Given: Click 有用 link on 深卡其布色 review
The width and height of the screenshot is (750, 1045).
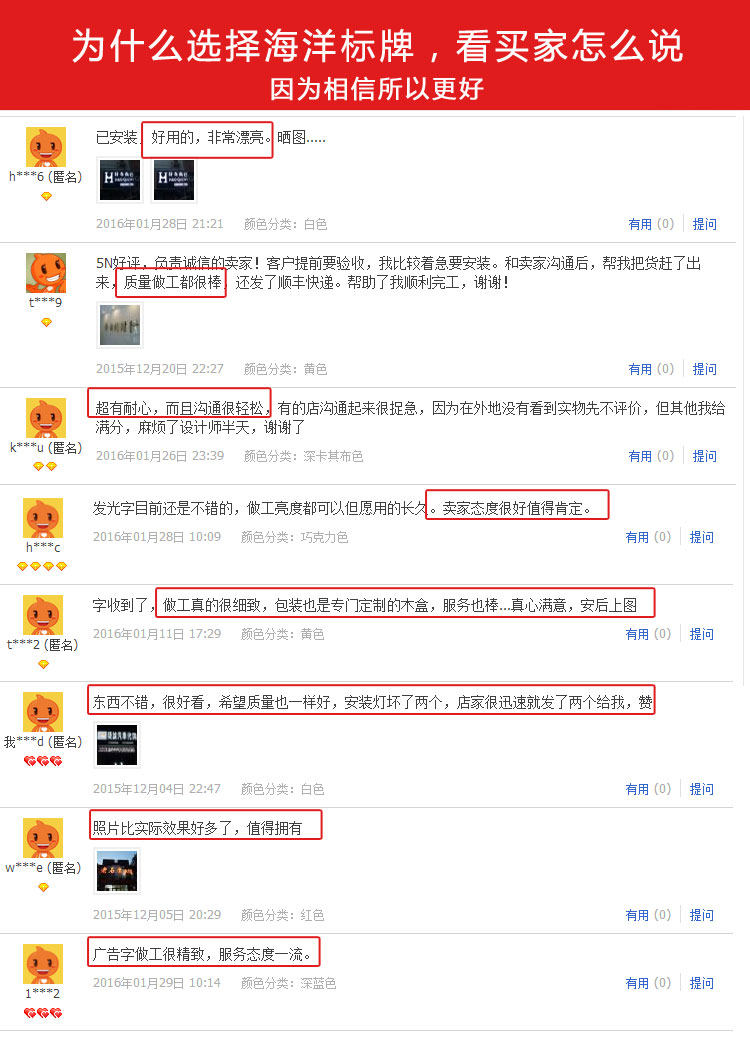Looking at the screenshot, I should tap(640, 456).
